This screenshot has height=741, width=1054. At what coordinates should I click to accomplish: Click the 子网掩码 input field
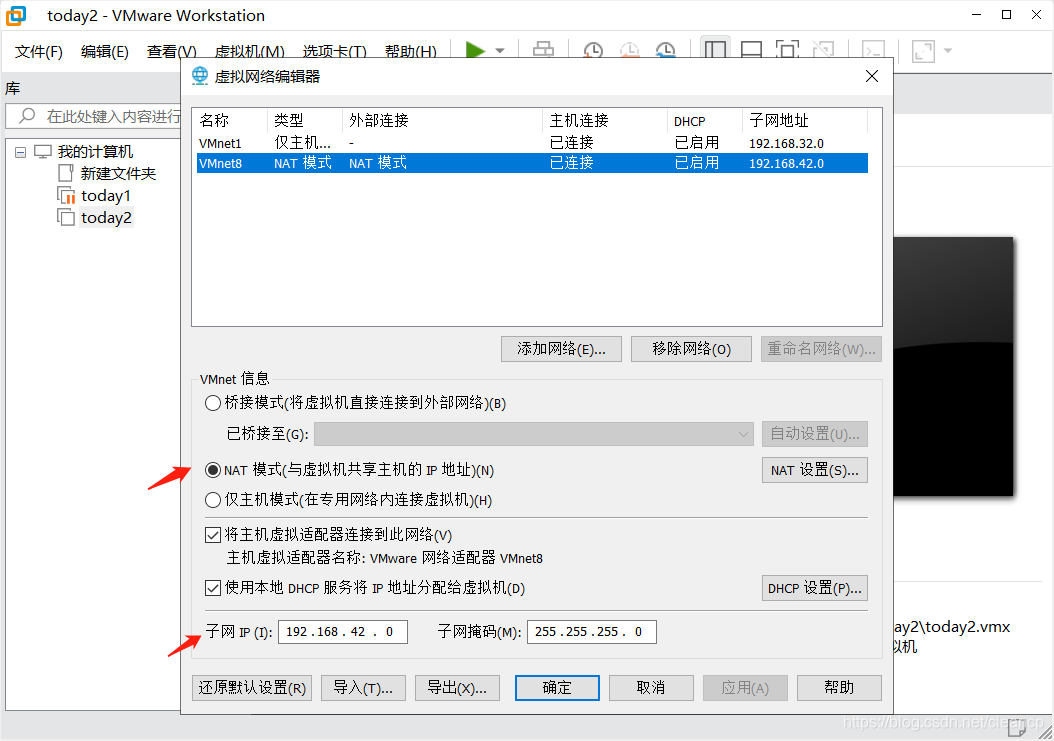click(592, 631)
